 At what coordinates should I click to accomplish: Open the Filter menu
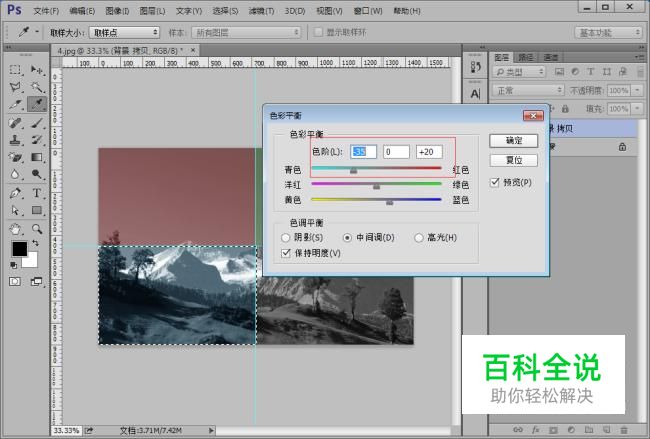pyautogui.click(x=262, y=11)
